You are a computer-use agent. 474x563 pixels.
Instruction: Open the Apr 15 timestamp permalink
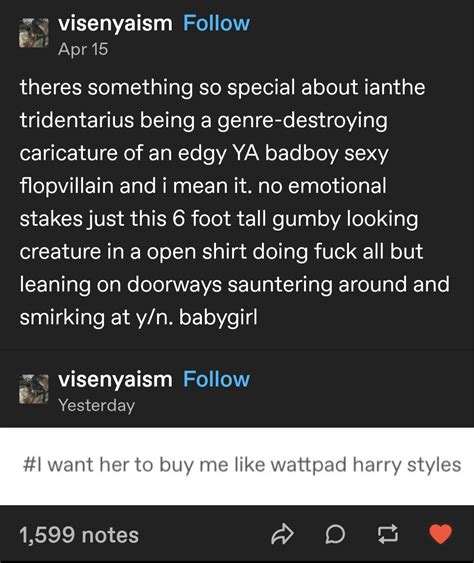(83, 49)
